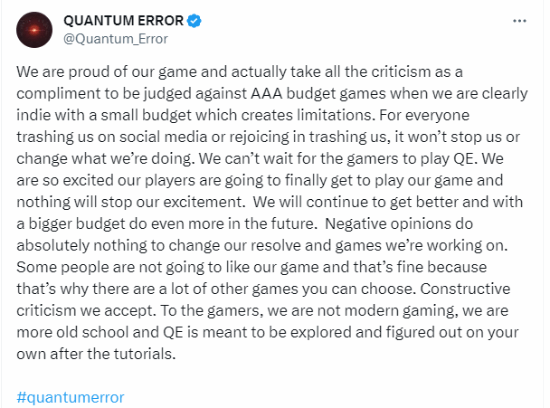Click the word 'Constructive' in the tweet

465,289
